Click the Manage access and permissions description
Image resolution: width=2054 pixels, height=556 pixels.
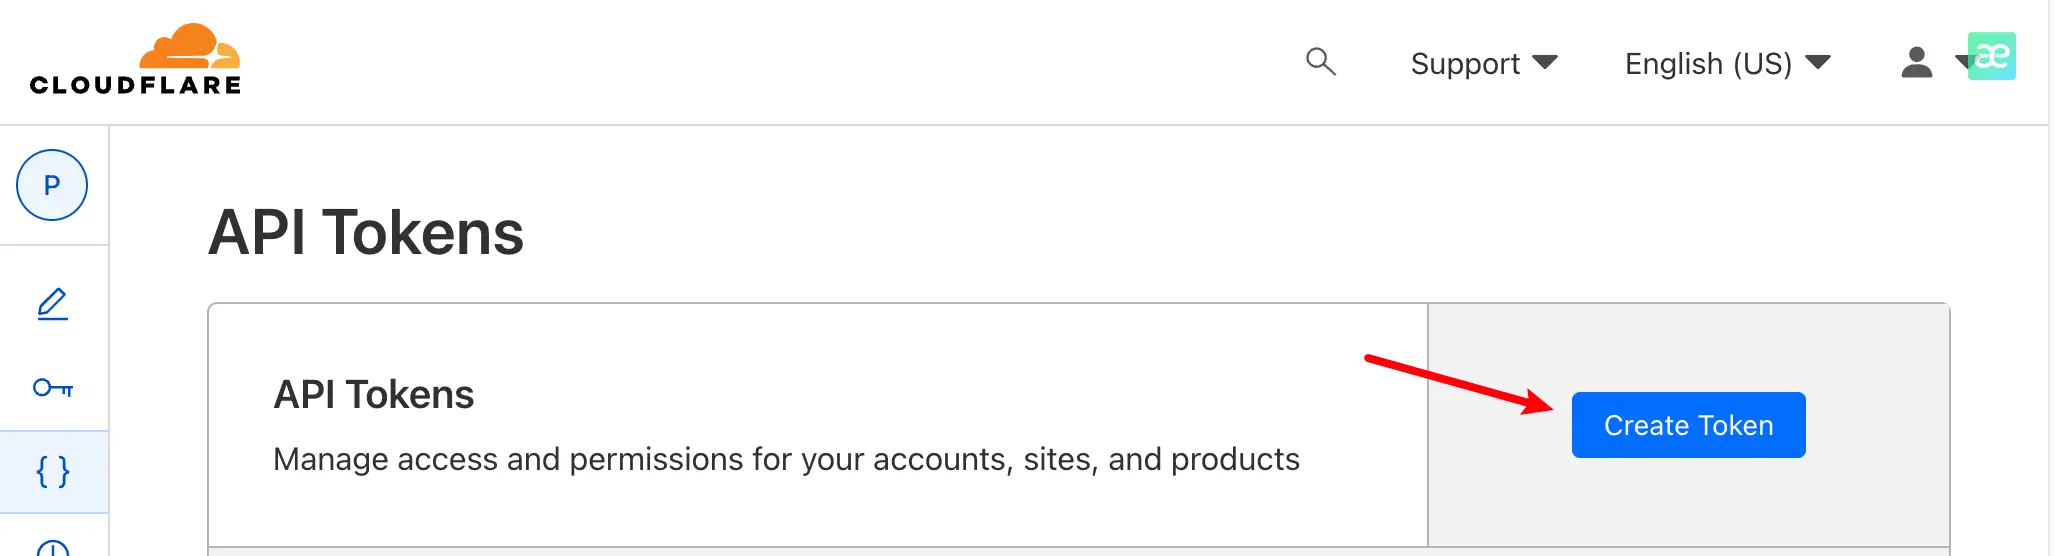[x=786, y=459]
